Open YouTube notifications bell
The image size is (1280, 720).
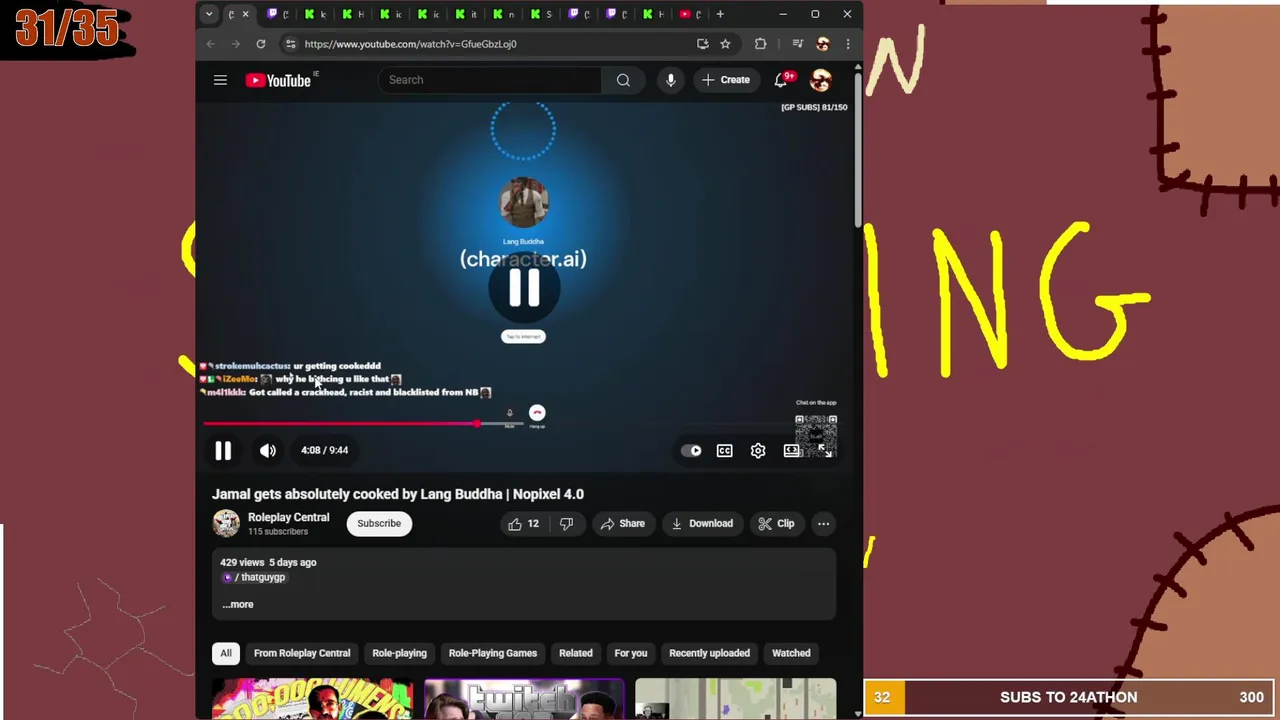[x=781, y=80]
